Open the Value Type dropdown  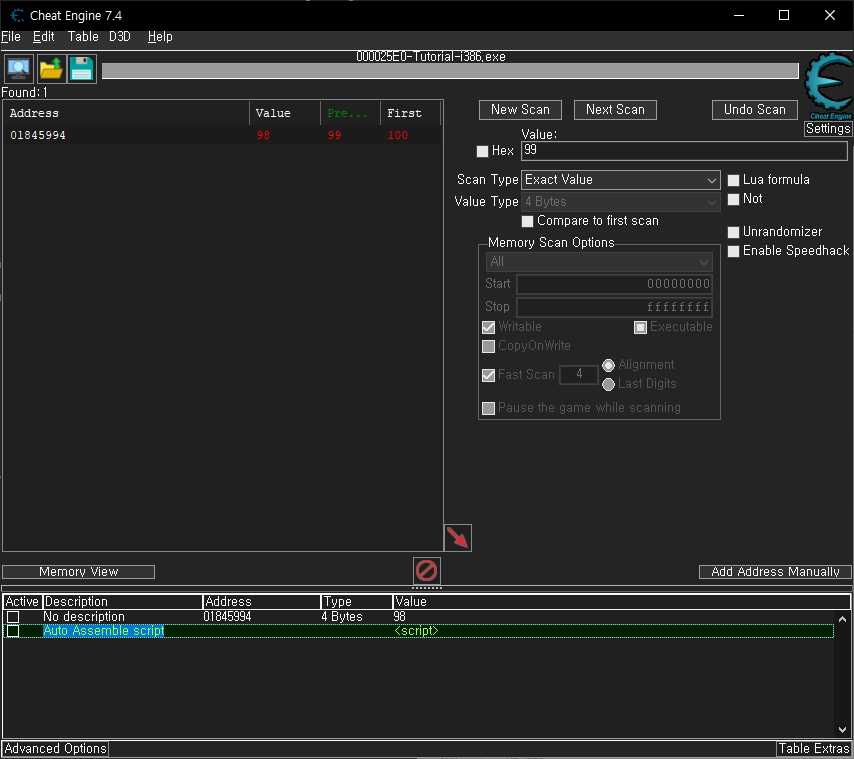(x=620, y=202)
